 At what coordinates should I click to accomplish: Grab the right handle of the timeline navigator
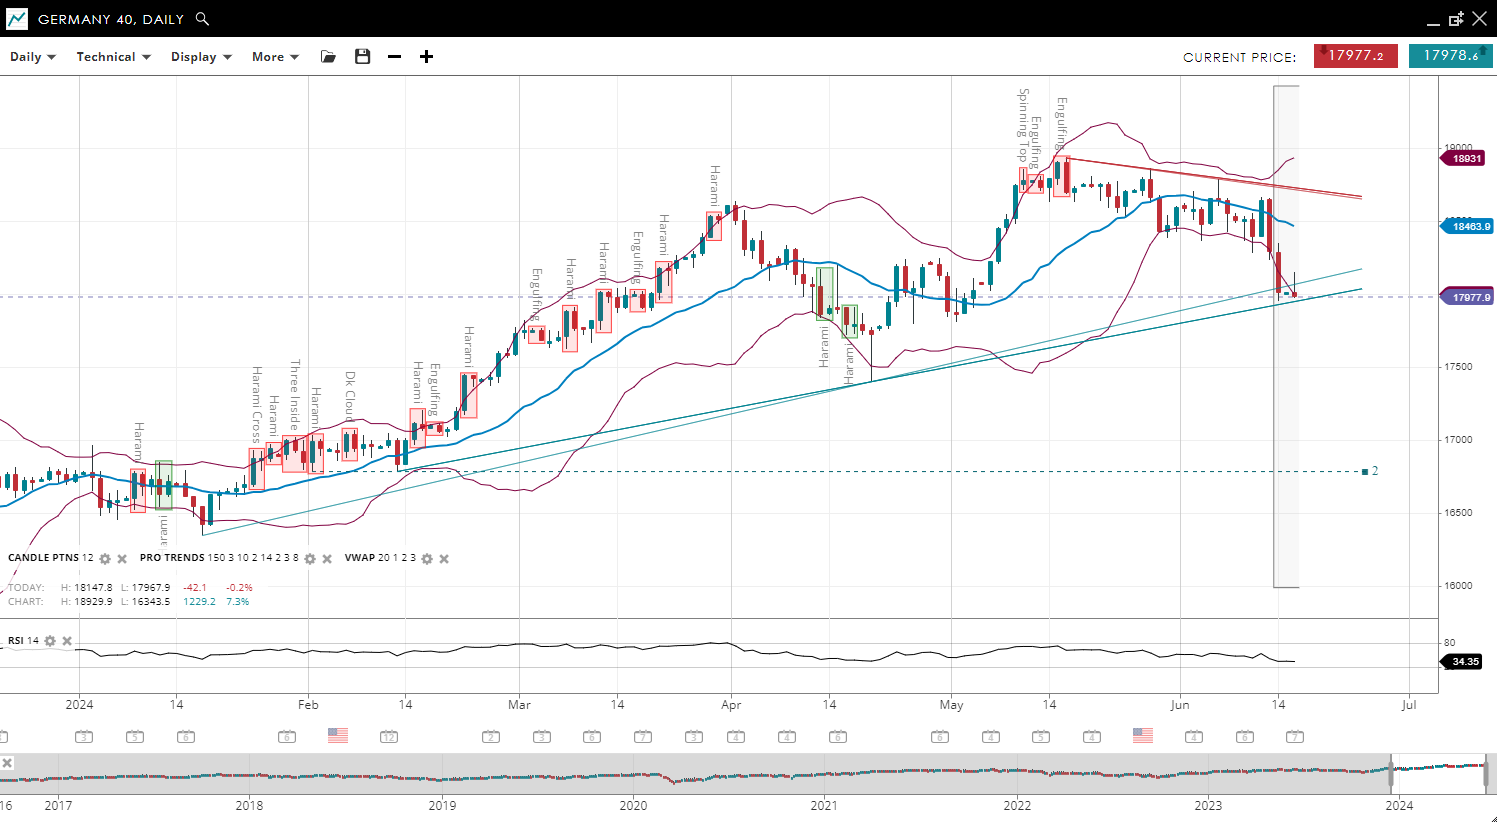tap(1486, 773)
